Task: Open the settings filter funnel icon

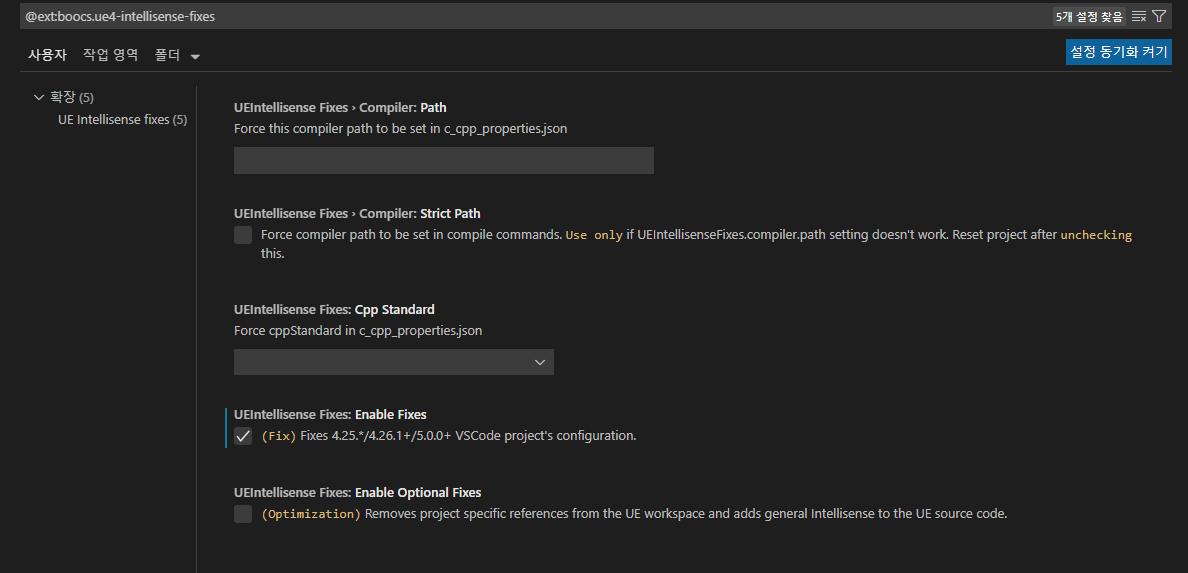Action: click(x=1159, y=16)
